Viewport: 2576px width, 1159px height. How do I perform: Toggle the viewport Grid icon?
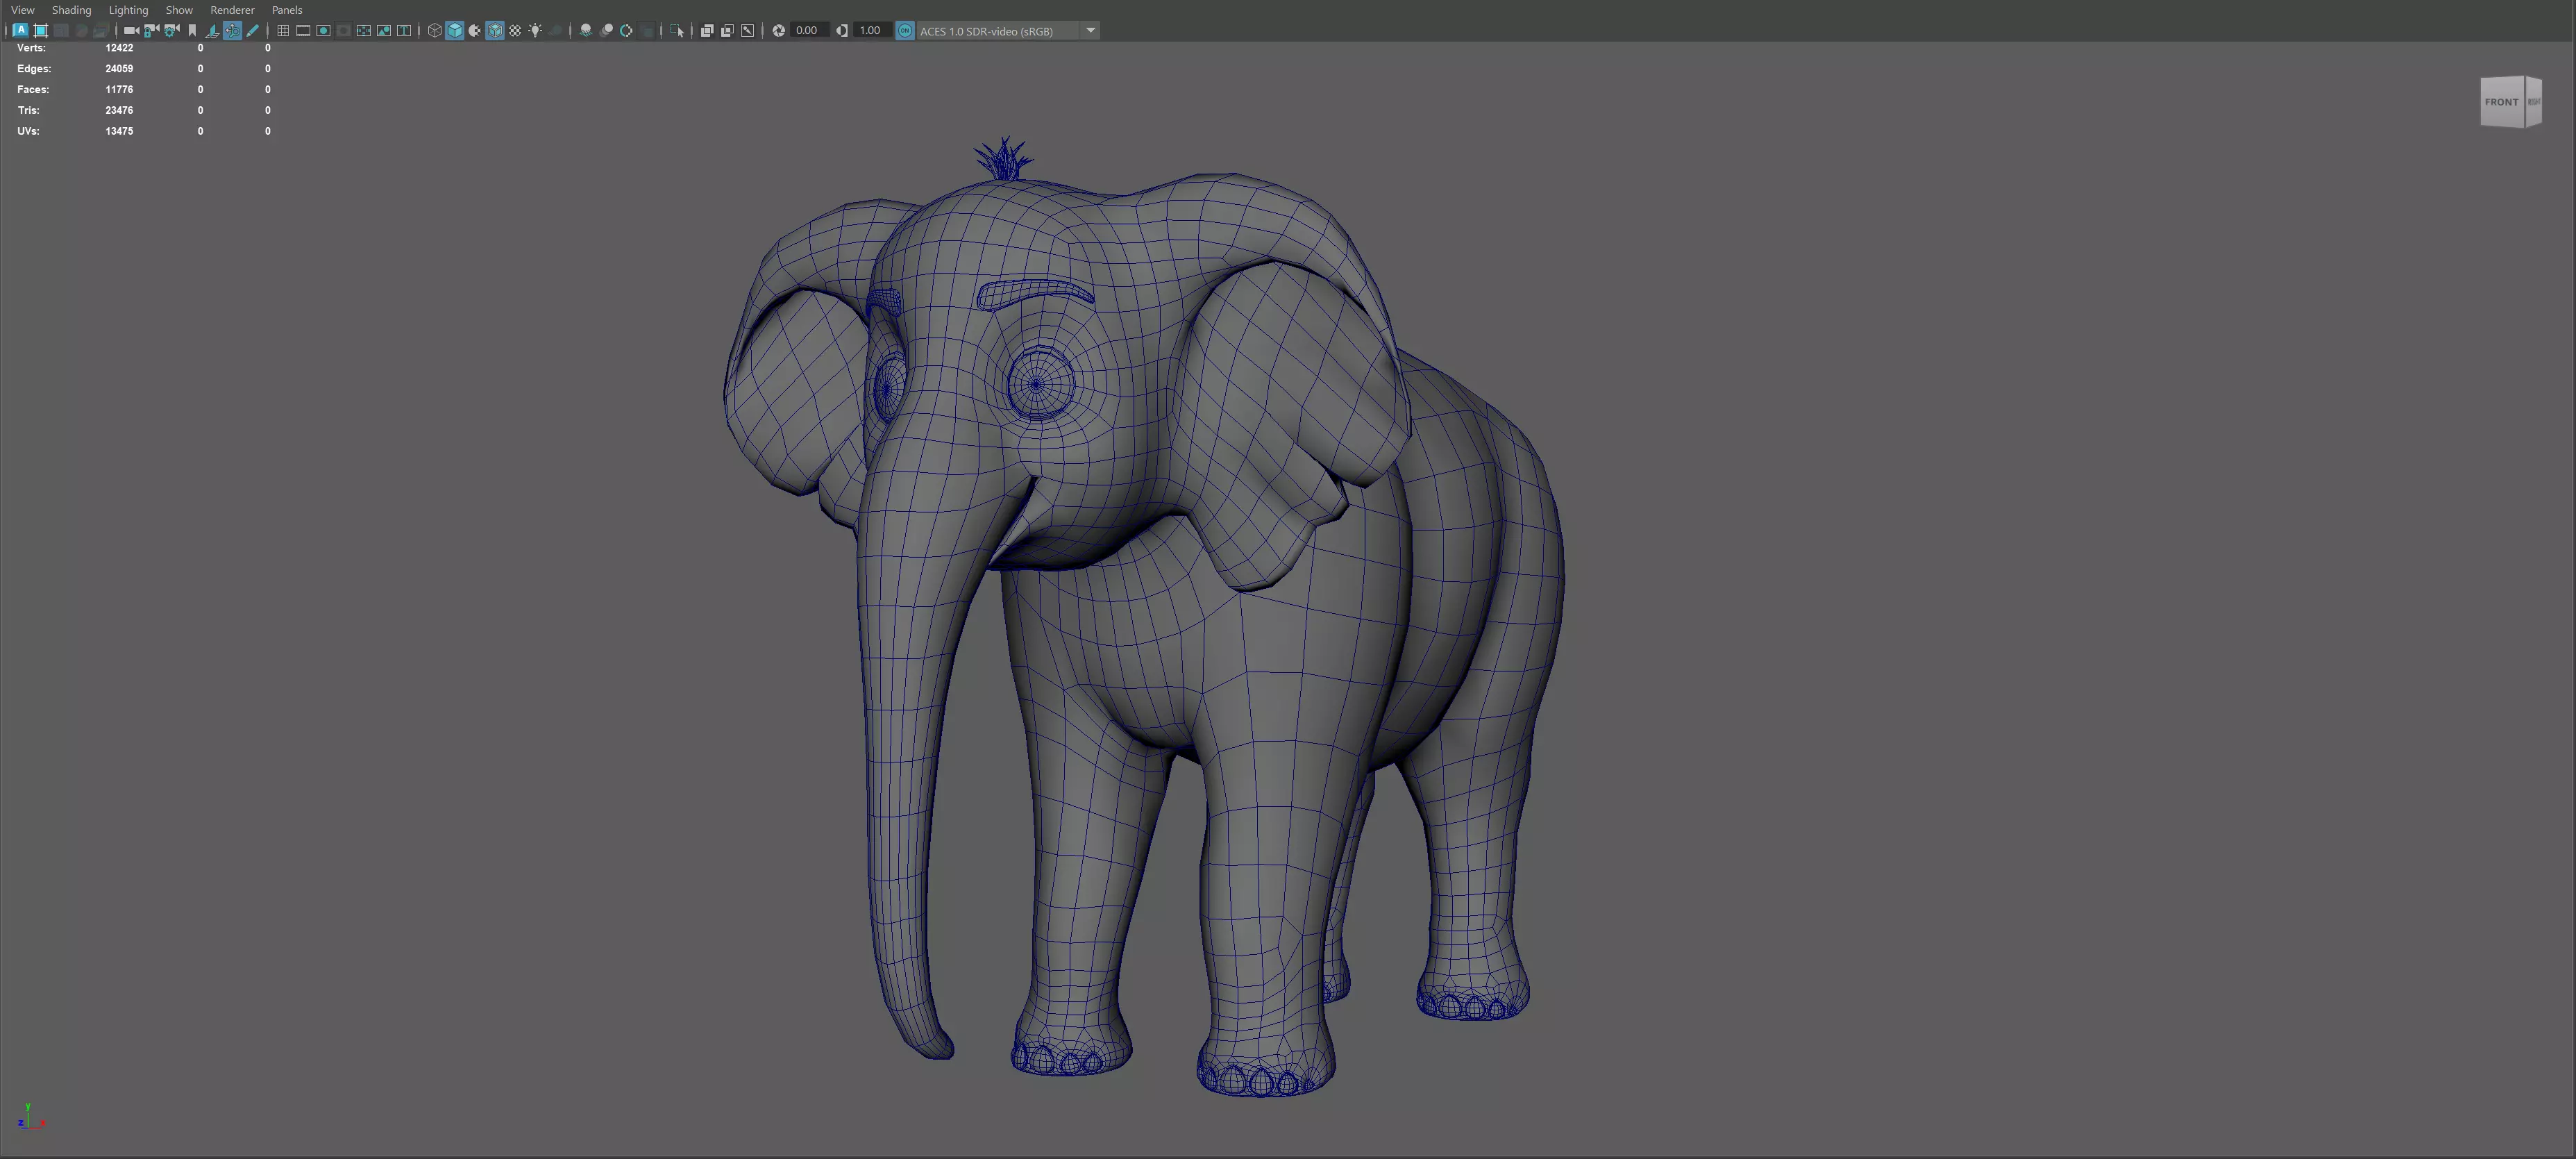click(283, 31)
